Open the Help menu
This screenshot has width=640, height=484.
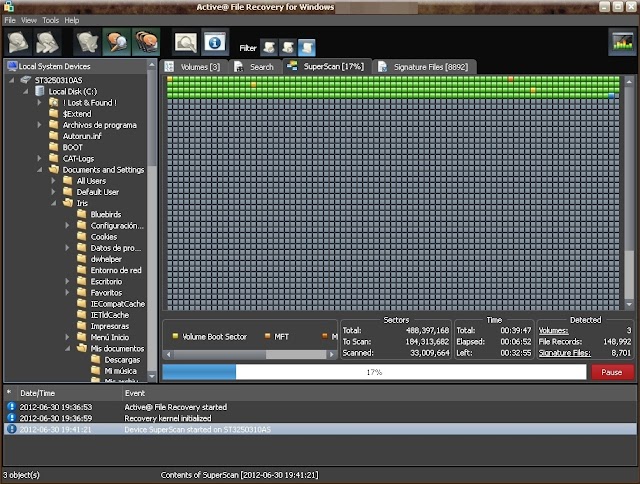pyautogui.click(x=72, y=20)
